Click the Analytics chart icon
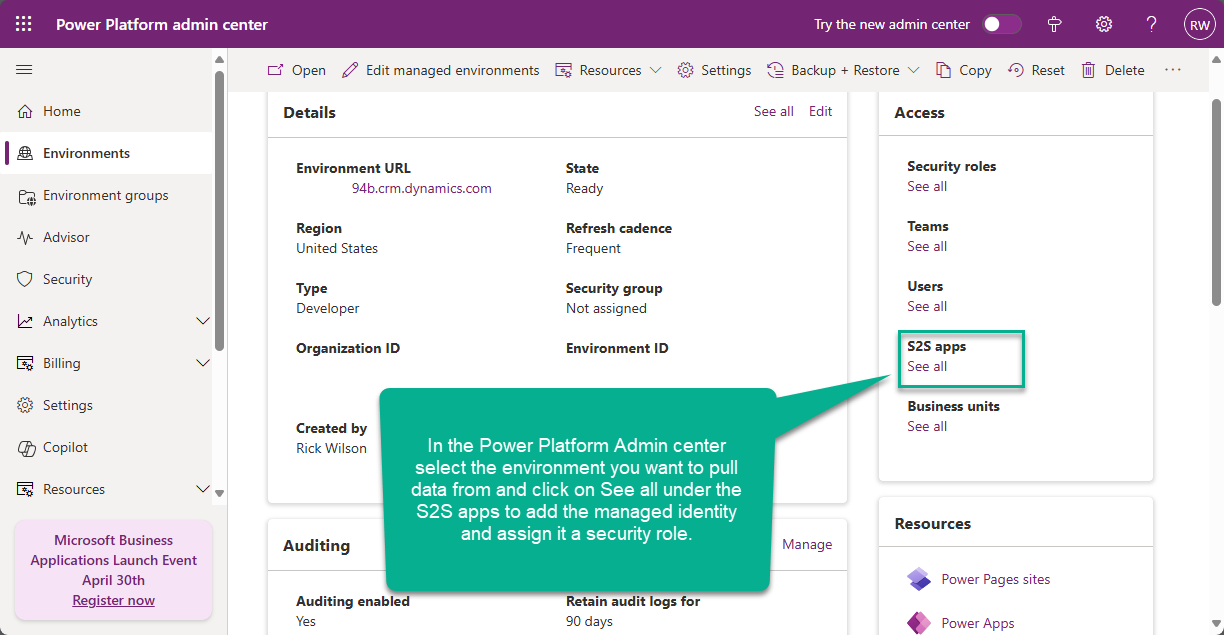 [25, 321]
